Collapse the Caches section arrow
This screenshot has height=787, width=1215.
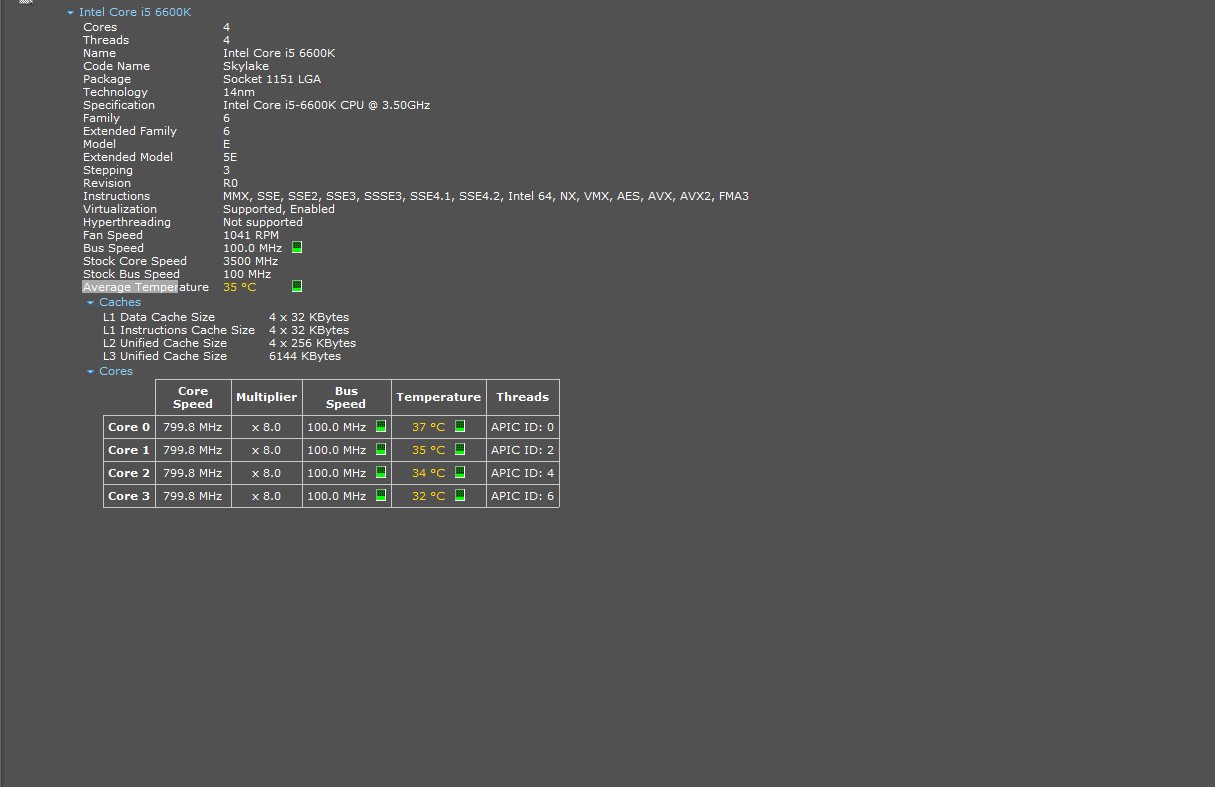91,303
